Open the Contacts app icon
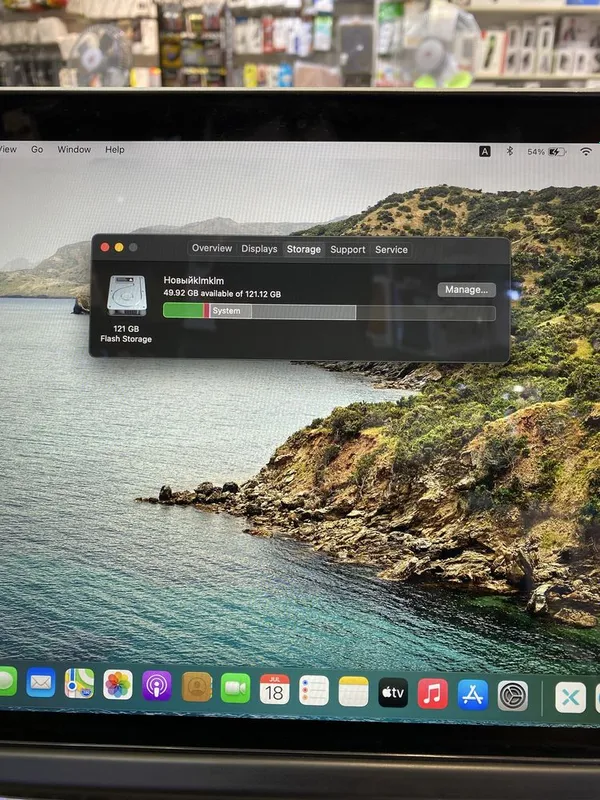600x800 pixels. point(196,687)
